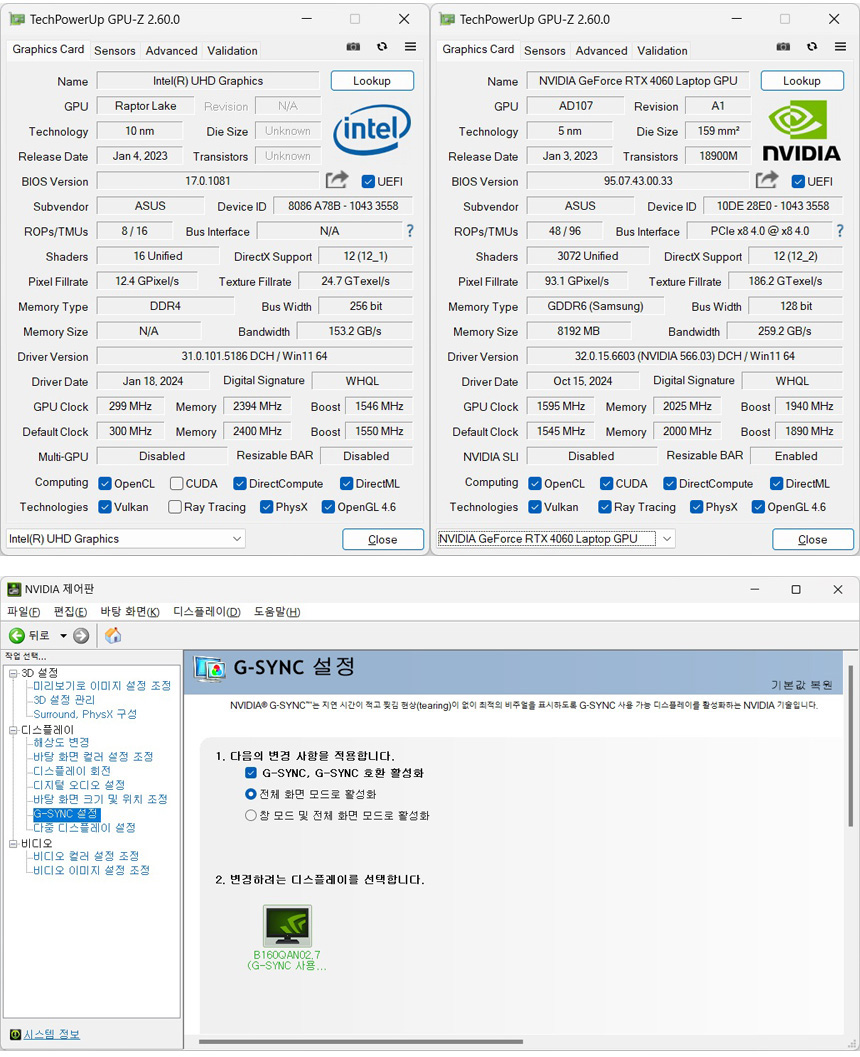
Task: Click the home icon in NVIDIA control panel toolbar
Action: pyautogui.click(x=113, y=635)
